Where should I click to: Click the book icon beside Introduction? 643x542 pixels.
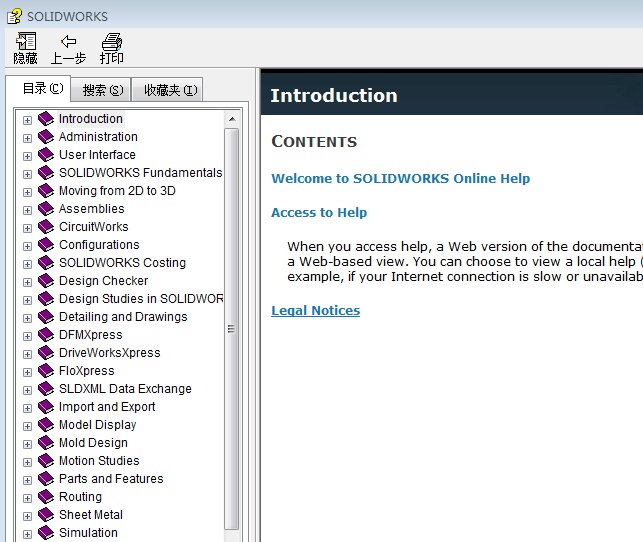click(x=46, y=119)
